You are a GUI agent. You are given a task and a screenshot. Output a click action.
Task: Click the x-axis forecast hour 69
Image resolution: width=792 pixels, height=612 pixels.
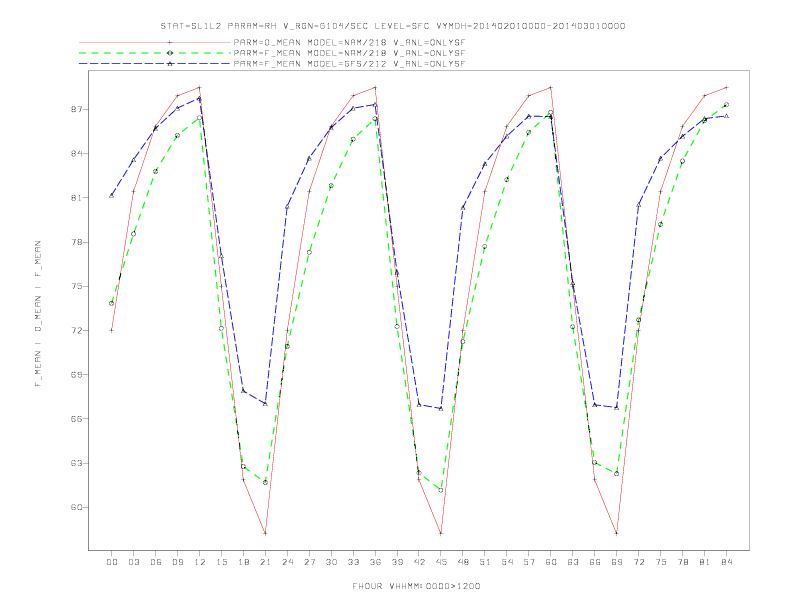coord(617,562)
